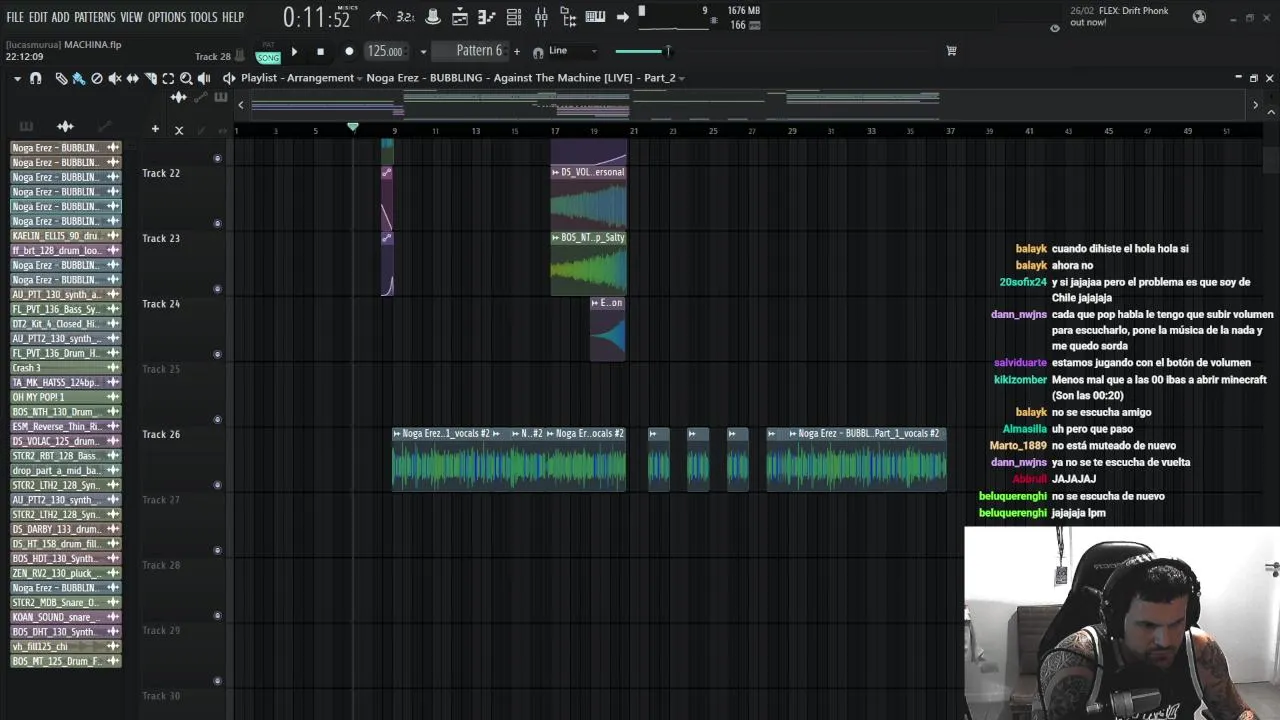Open the online news globe icon
Viewport: 1280px width, 720px height.
tap(1199, 17)
